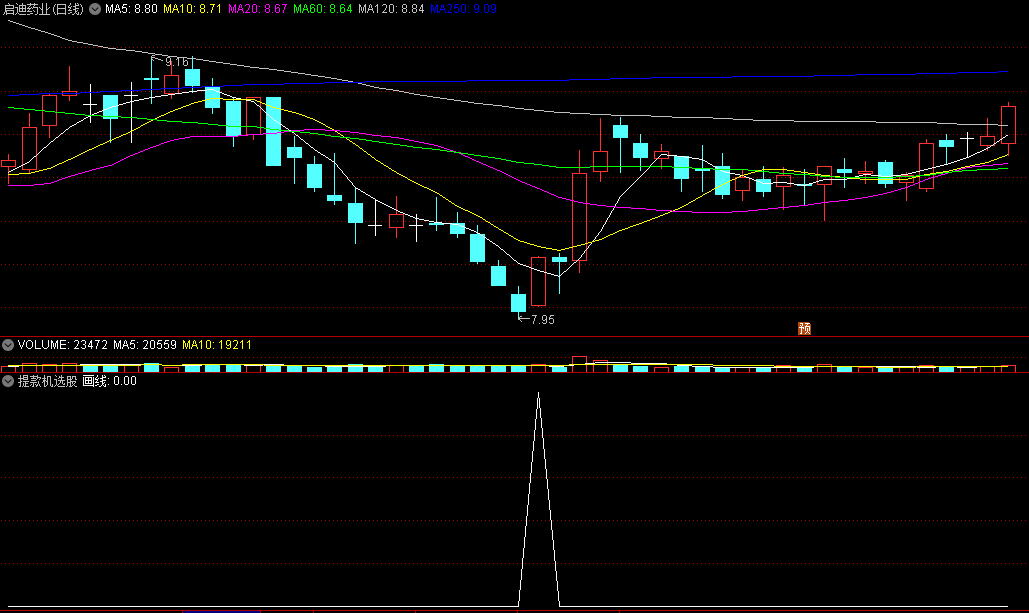Click the 9.16 high price annotation
The height and width of the screenshot is (613, 1029).
tap(177, 62)
